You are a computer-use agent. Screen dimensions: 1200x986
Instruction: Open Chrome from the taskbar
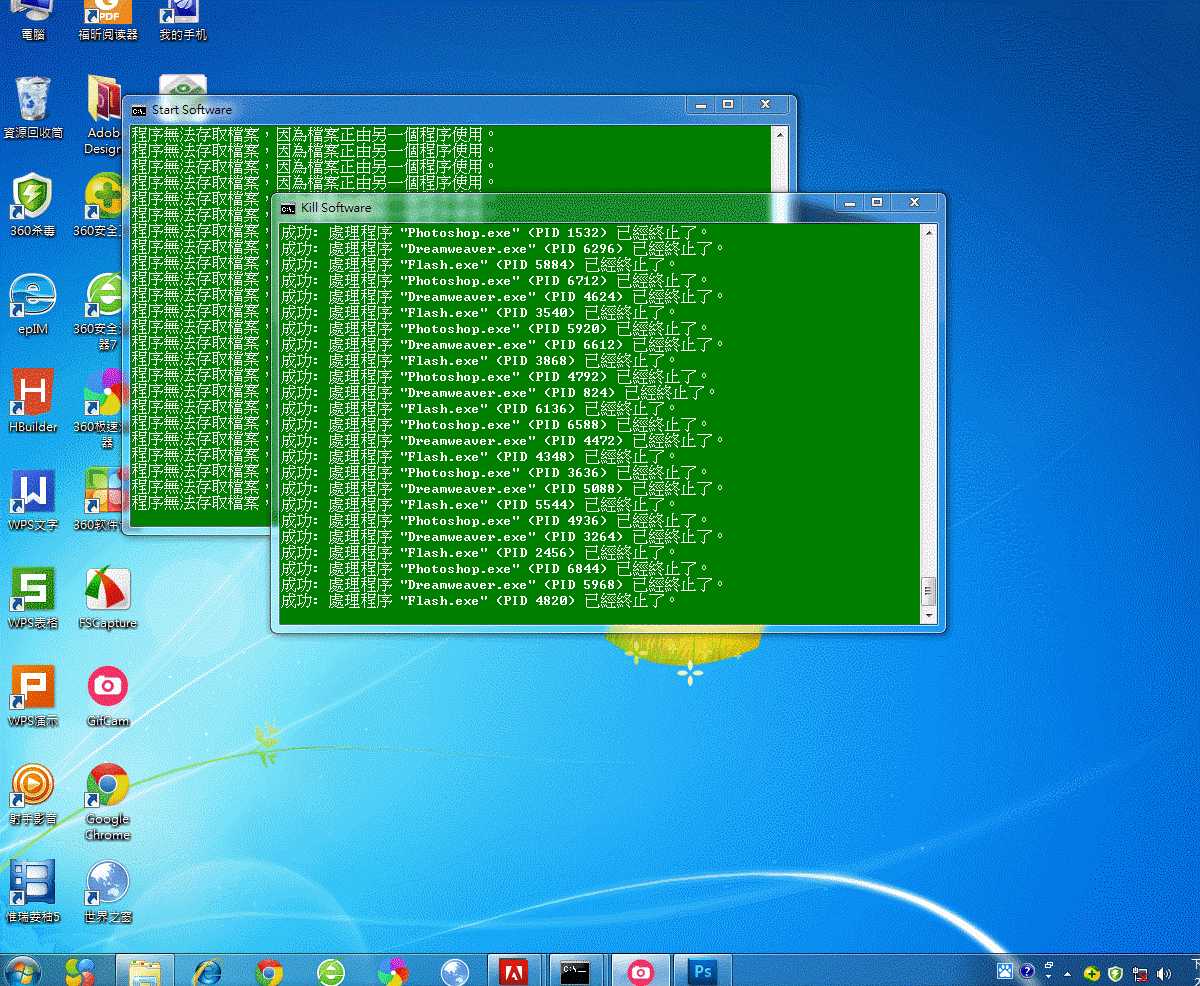(x=269, y=970)
